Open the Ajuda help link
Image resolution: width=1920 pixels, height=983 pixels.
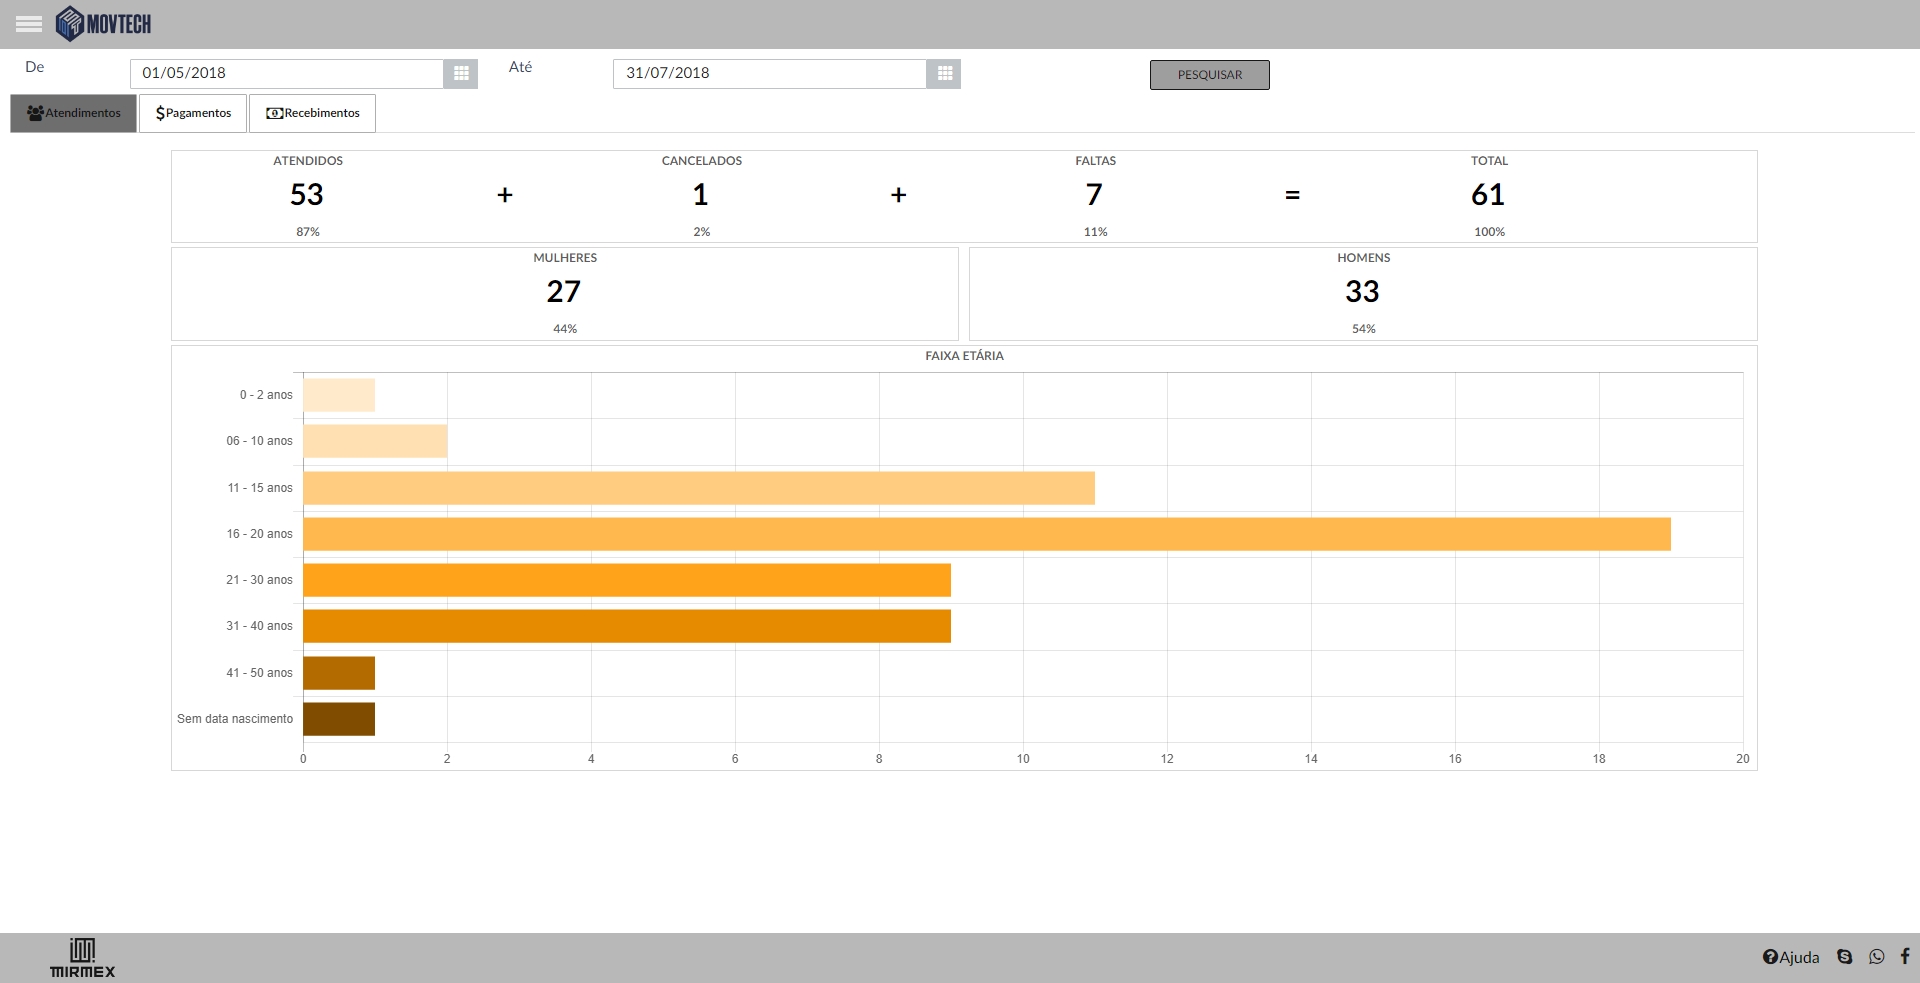pos(1791,957)
